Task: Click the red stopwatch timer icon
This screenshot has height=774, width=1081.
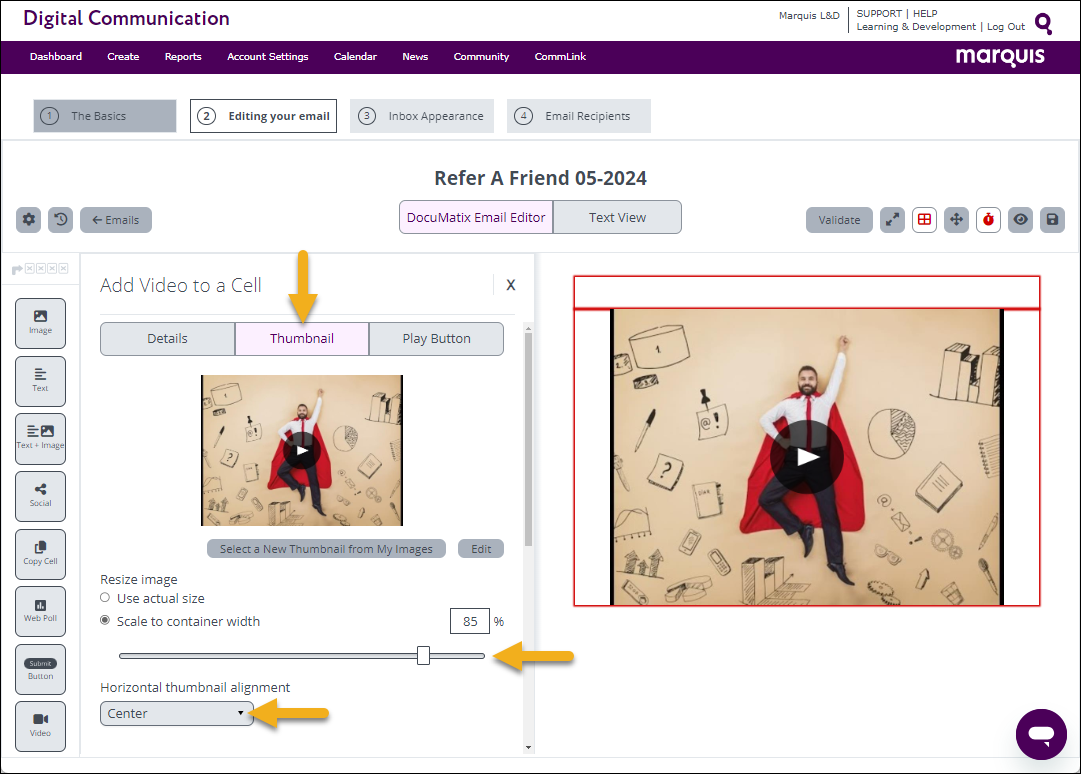Action: [988, 220]
